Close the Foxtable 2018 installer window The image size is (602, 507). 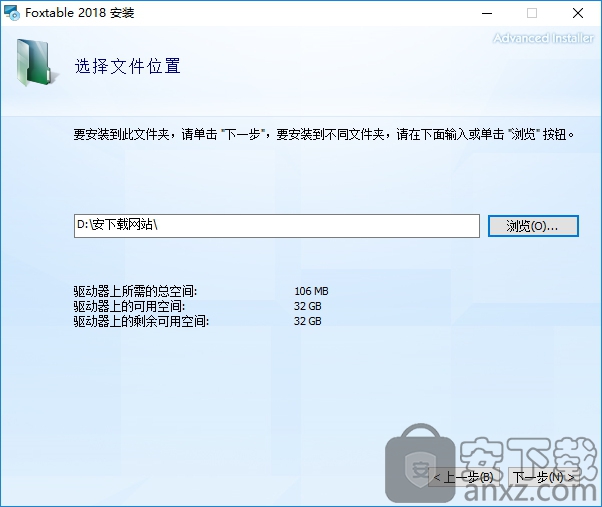tap(578, 13)
